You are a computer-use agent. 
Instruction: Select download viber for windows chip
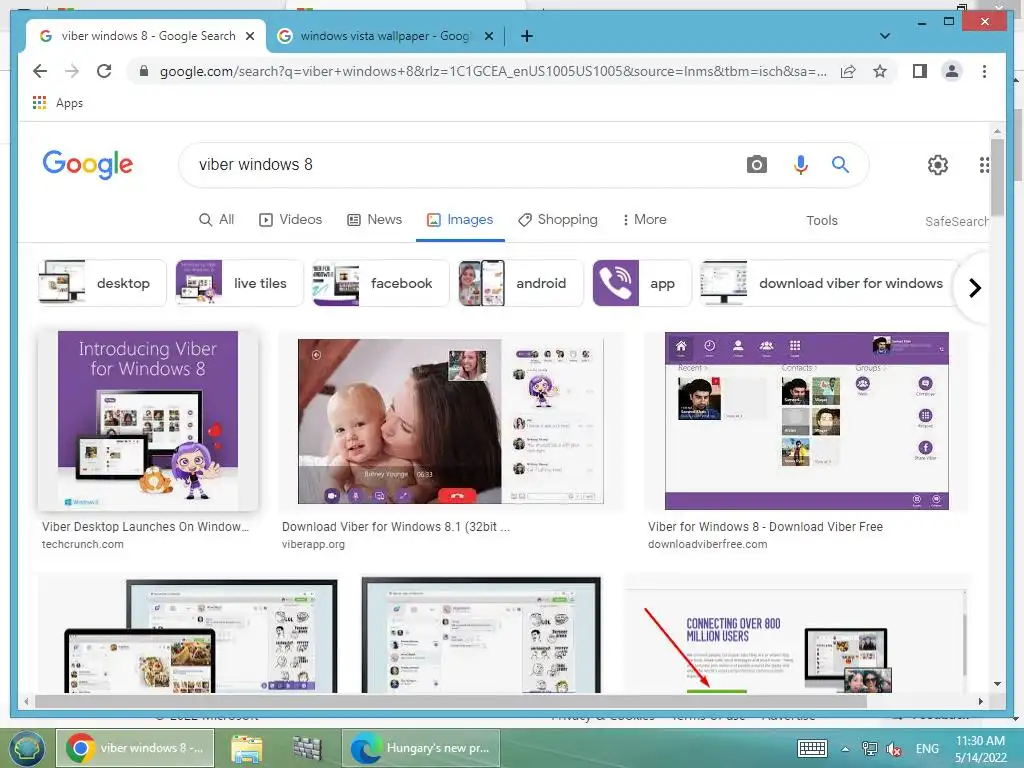829,283
